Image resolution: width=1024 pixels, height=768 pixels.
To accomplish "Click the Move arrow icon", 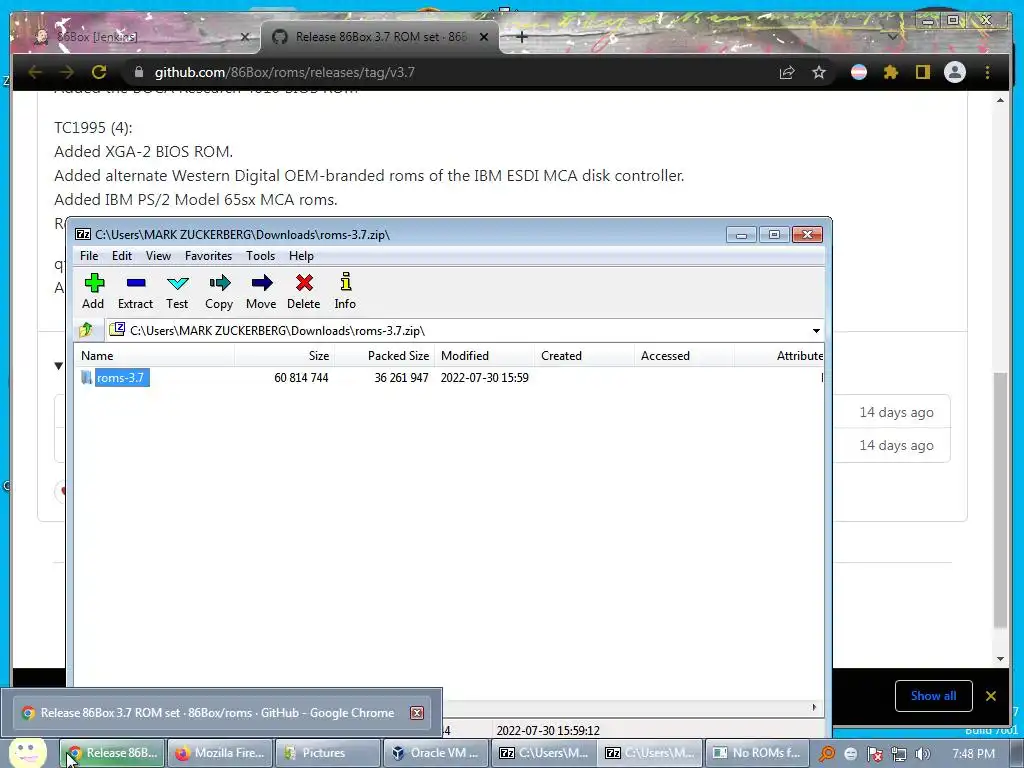I will pos(262,283).
